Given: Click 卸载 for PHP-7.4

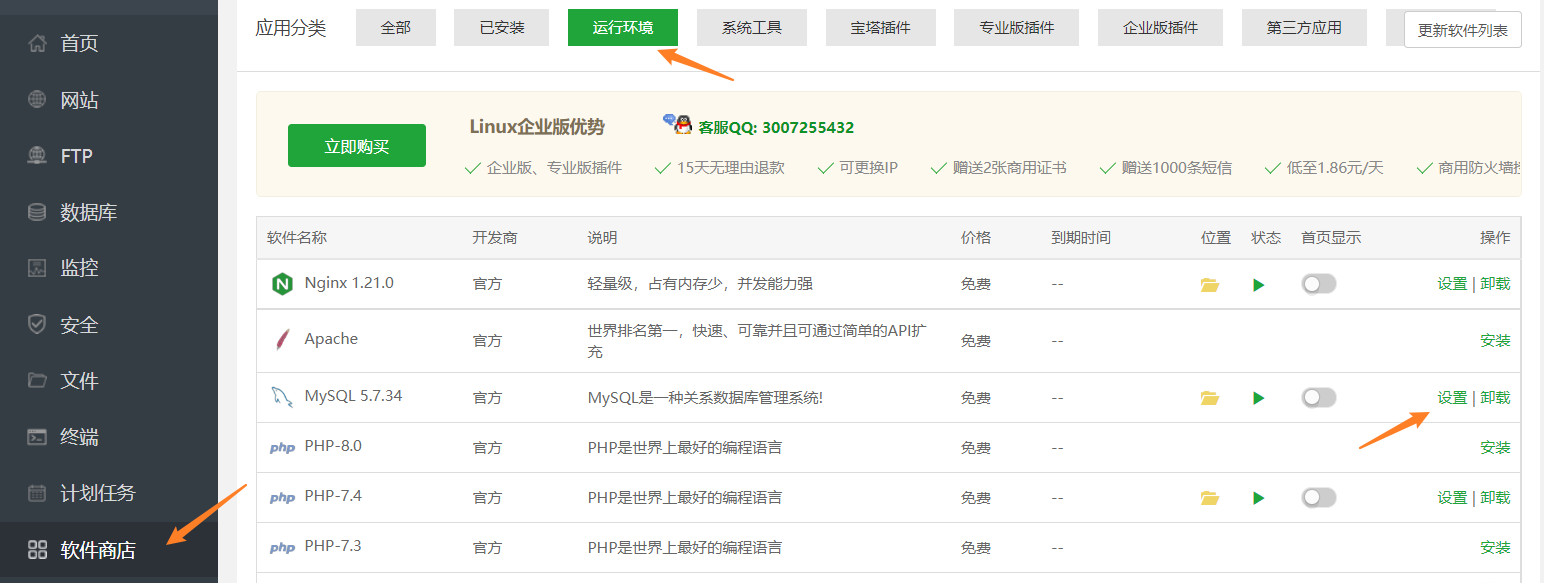Looking at the screenshot, I should [1495, 497].
